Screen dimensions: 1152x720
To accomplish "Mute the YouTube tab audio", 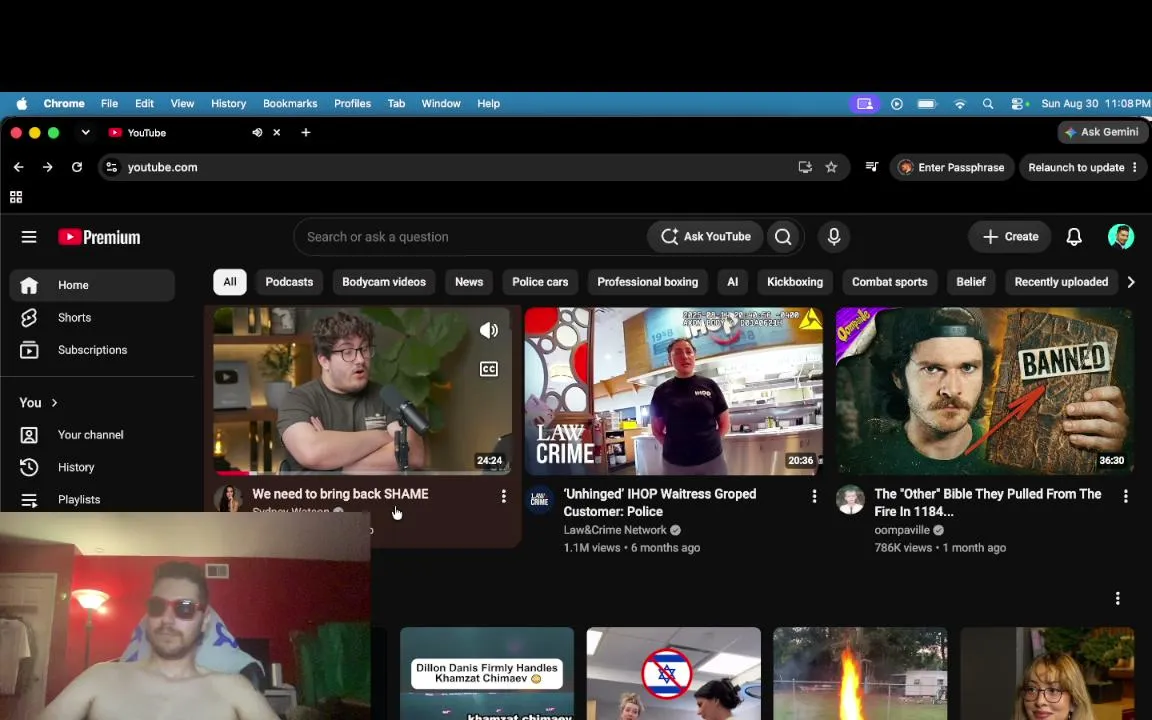I will point(257,132).
